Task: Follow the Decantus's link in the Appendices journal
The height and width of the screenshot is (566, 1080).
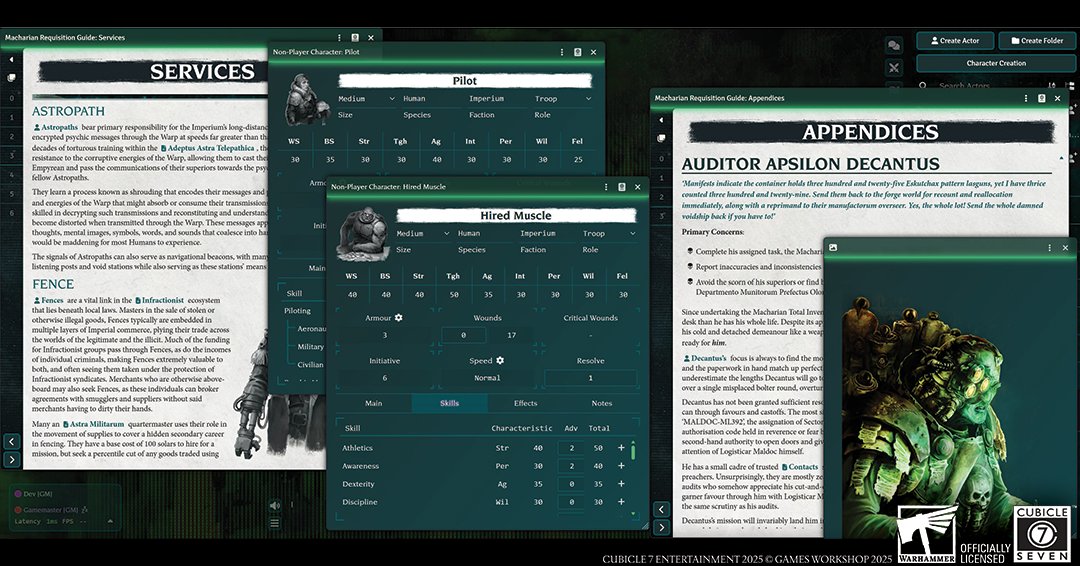Action: (705, 358)
